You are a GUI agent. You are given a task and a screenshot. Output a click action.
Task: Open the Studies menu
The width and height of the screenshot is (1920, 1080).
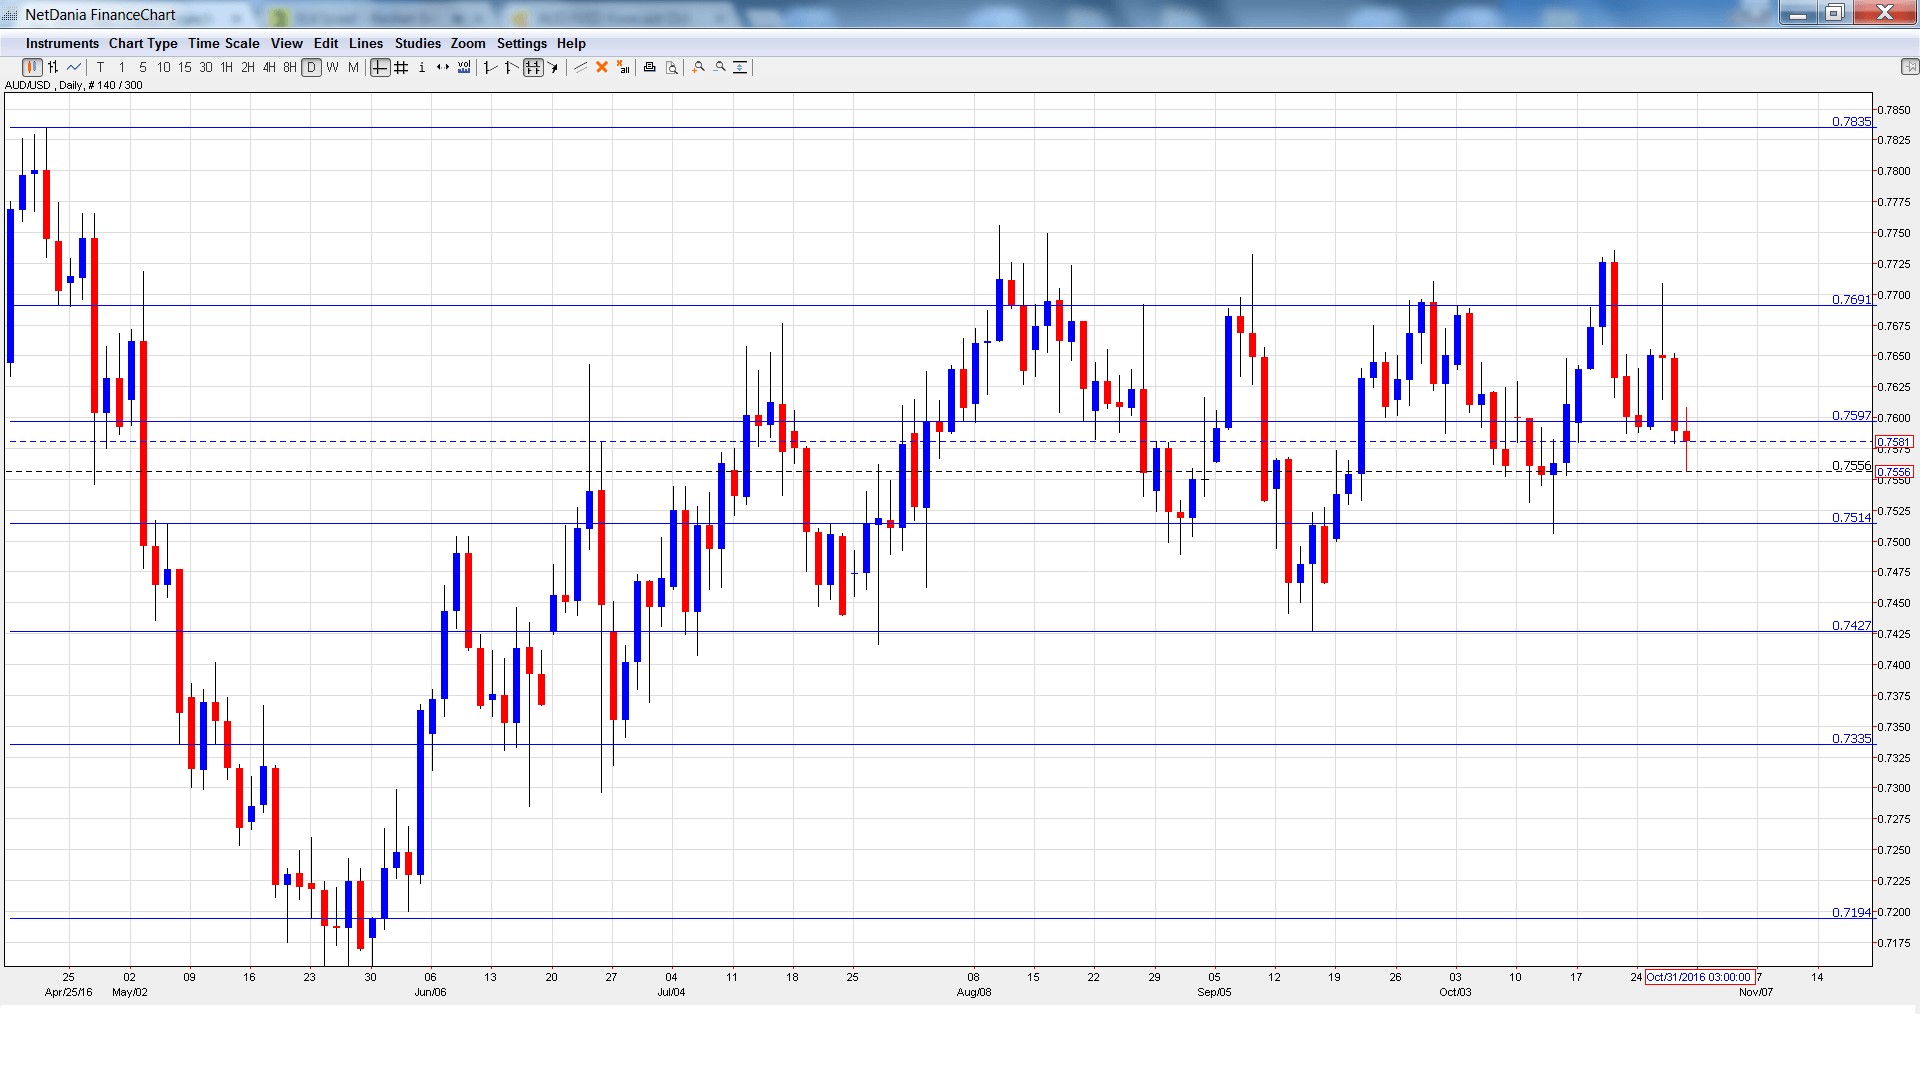tap(417, 43)
